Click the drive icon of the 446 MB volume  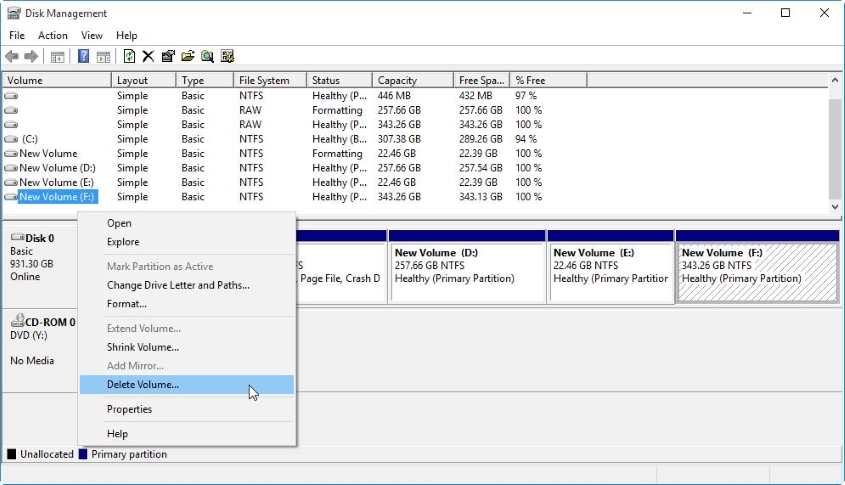point(11,96)
